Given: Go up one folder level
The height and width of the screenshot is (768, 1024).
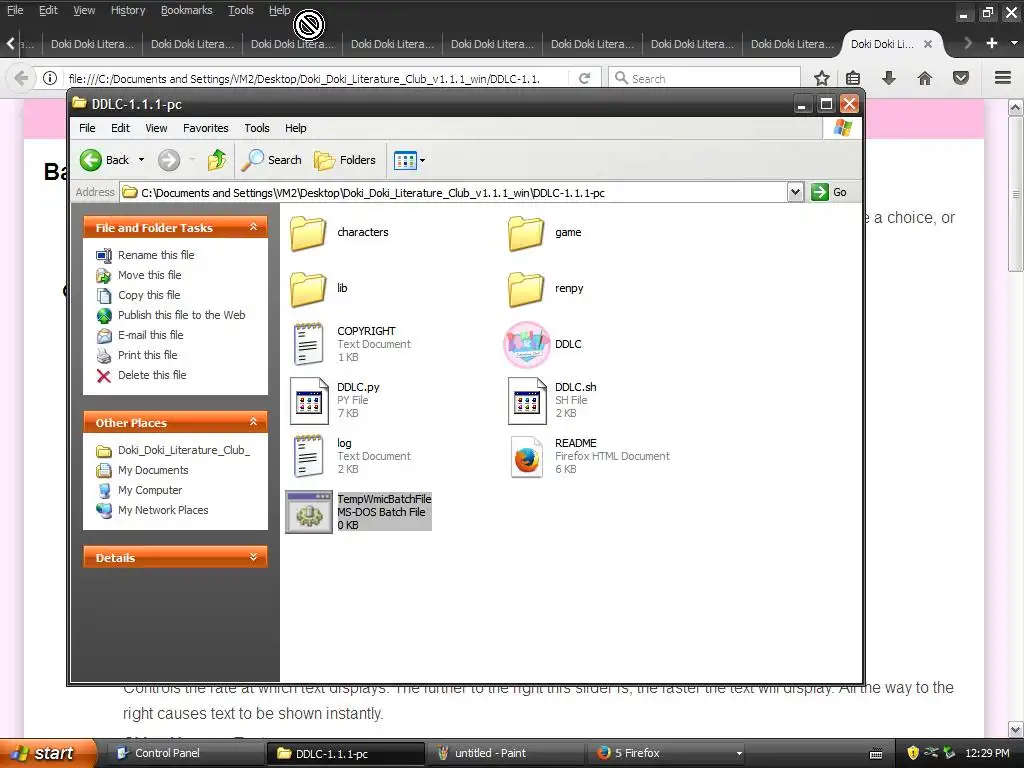Looking at the screenshot, I should [x=216, y=160].
